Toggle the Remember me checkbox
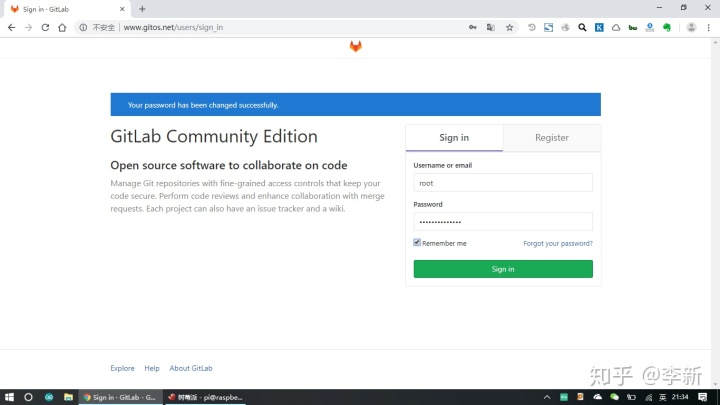 417,242
